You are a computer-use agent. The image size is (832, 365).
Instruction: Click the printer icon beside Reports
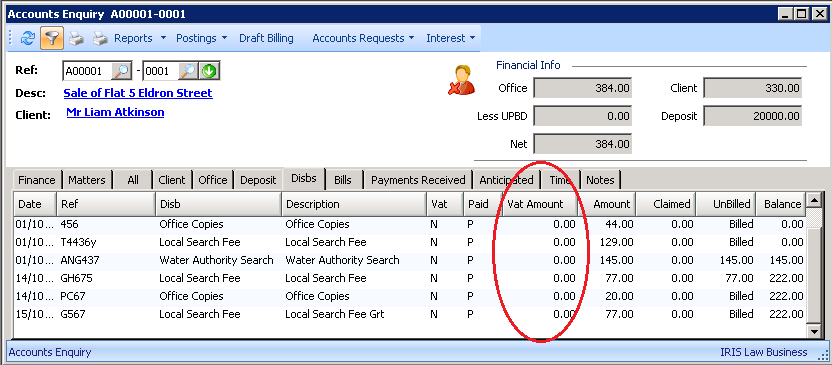100,38
